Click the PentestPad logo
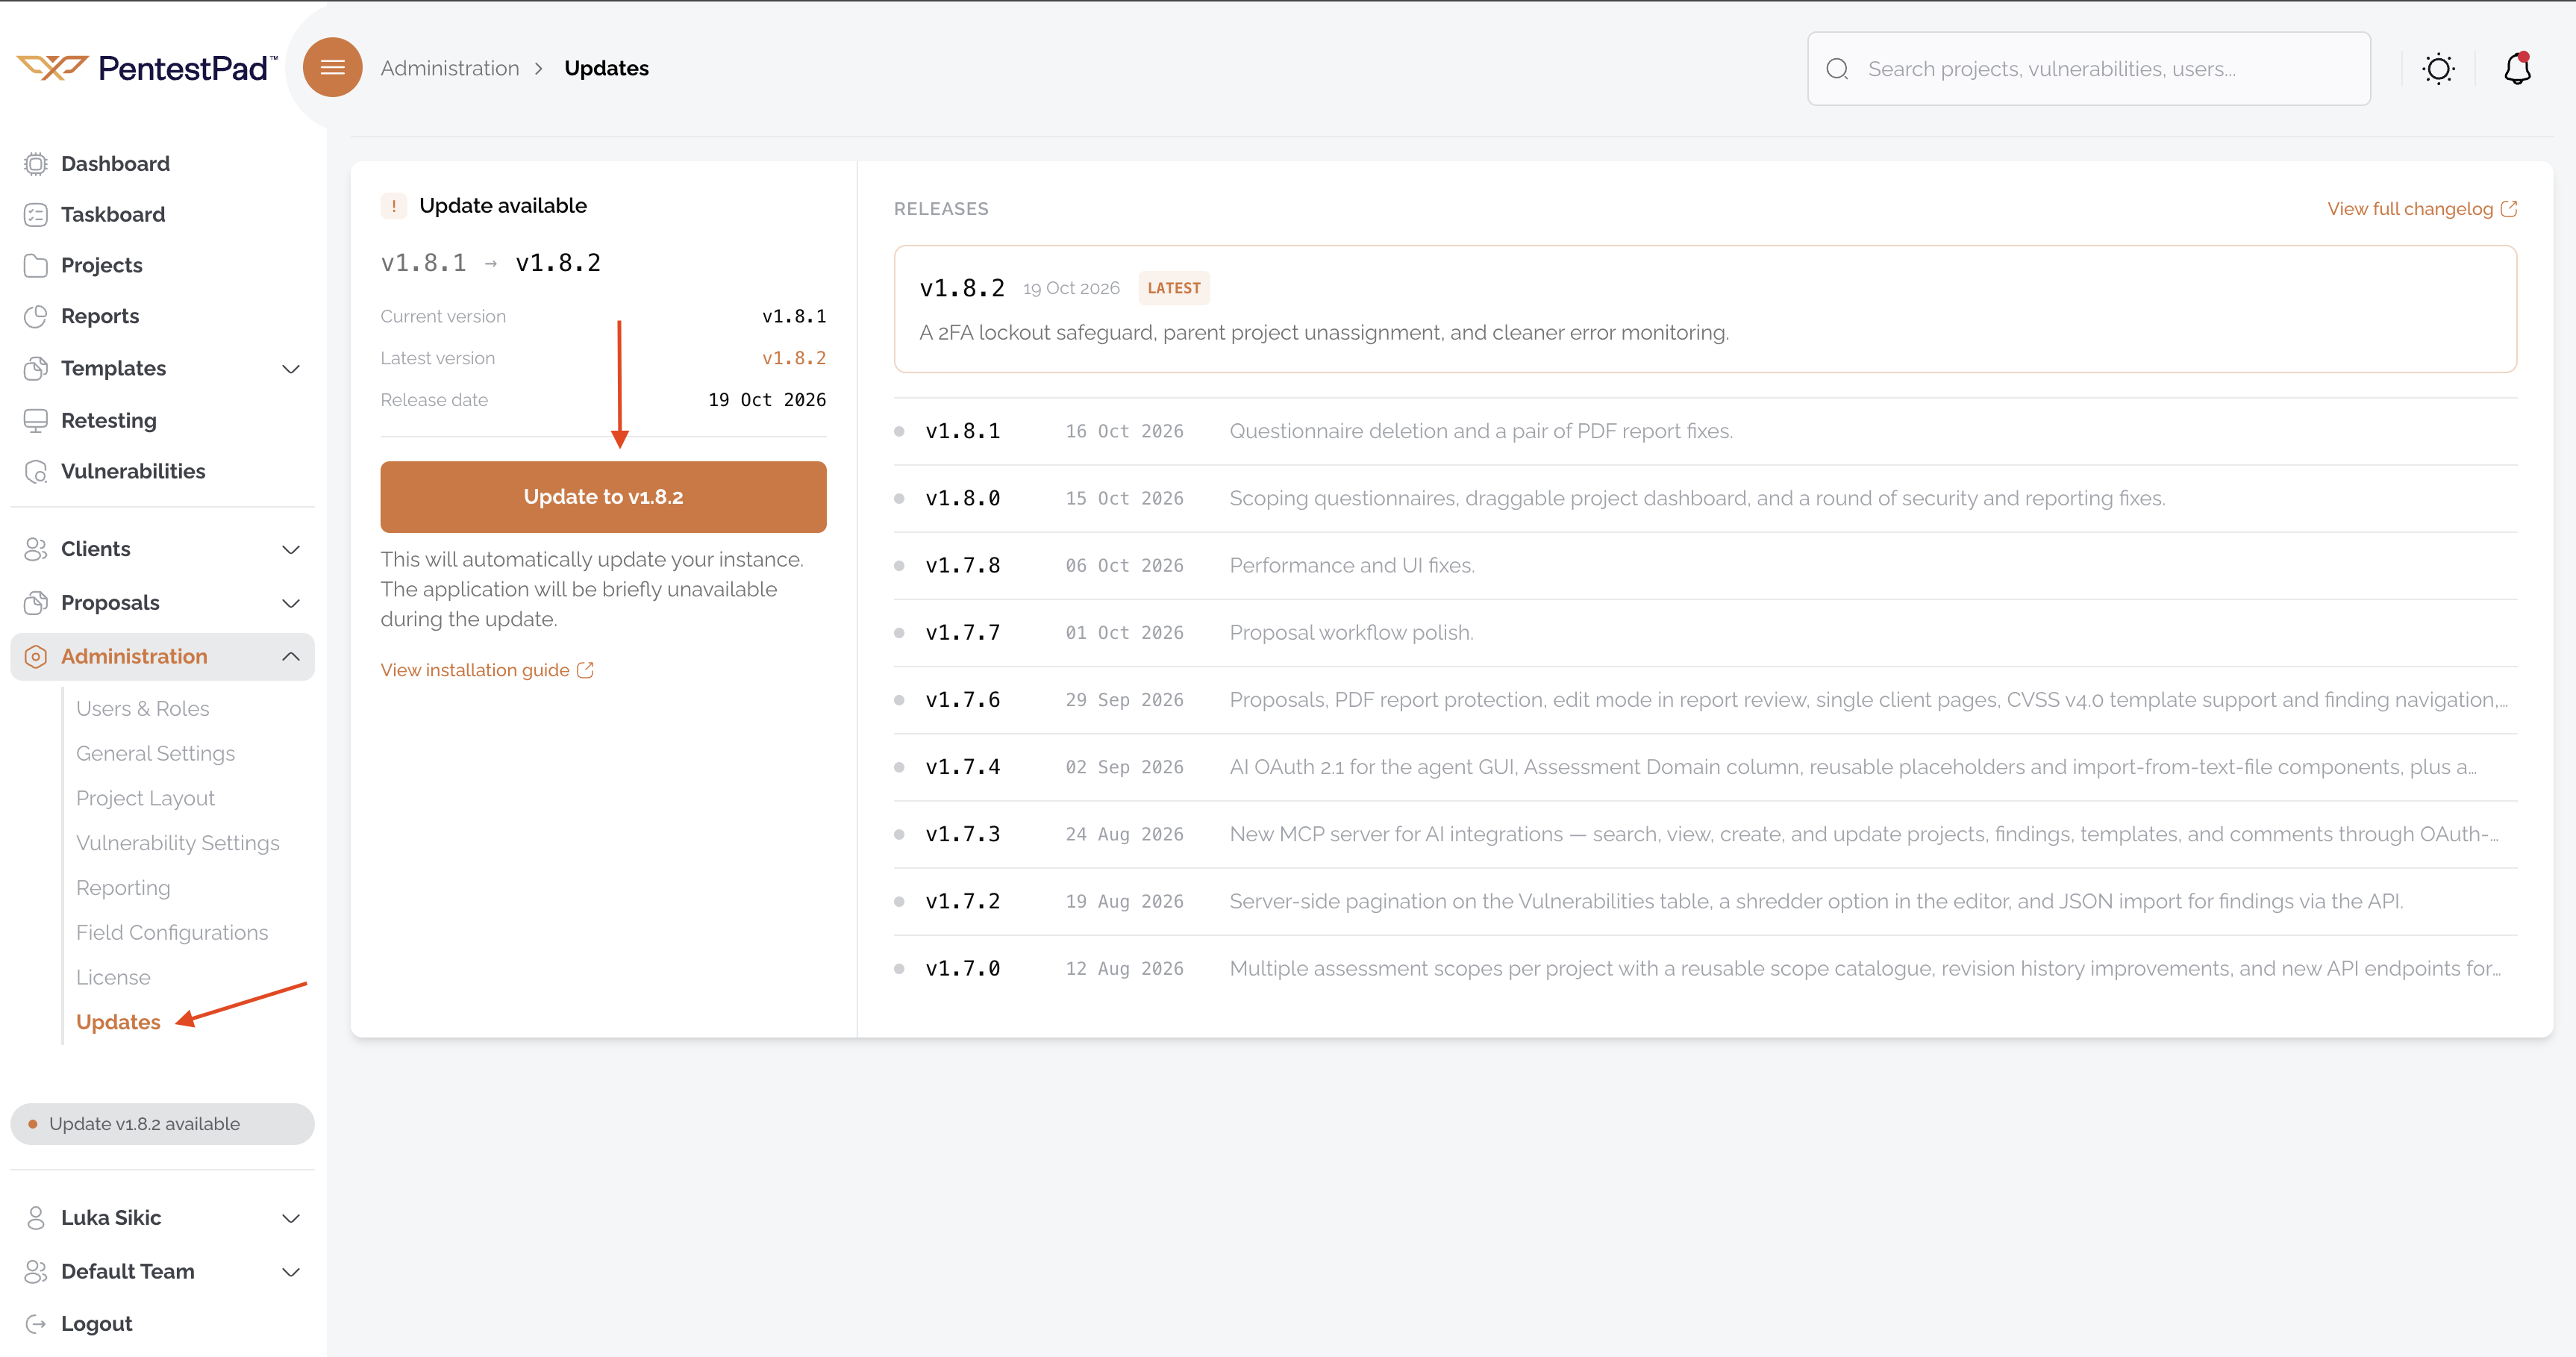Viewport: 2576px width, 1357px height. coord(147,68)
